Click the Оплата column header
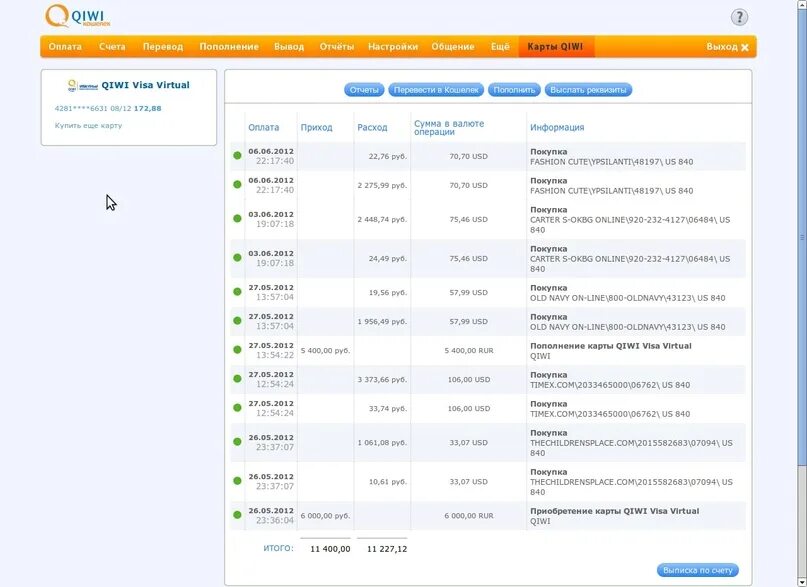This screenshot has width=807, height=587. (x=264, y=128)
